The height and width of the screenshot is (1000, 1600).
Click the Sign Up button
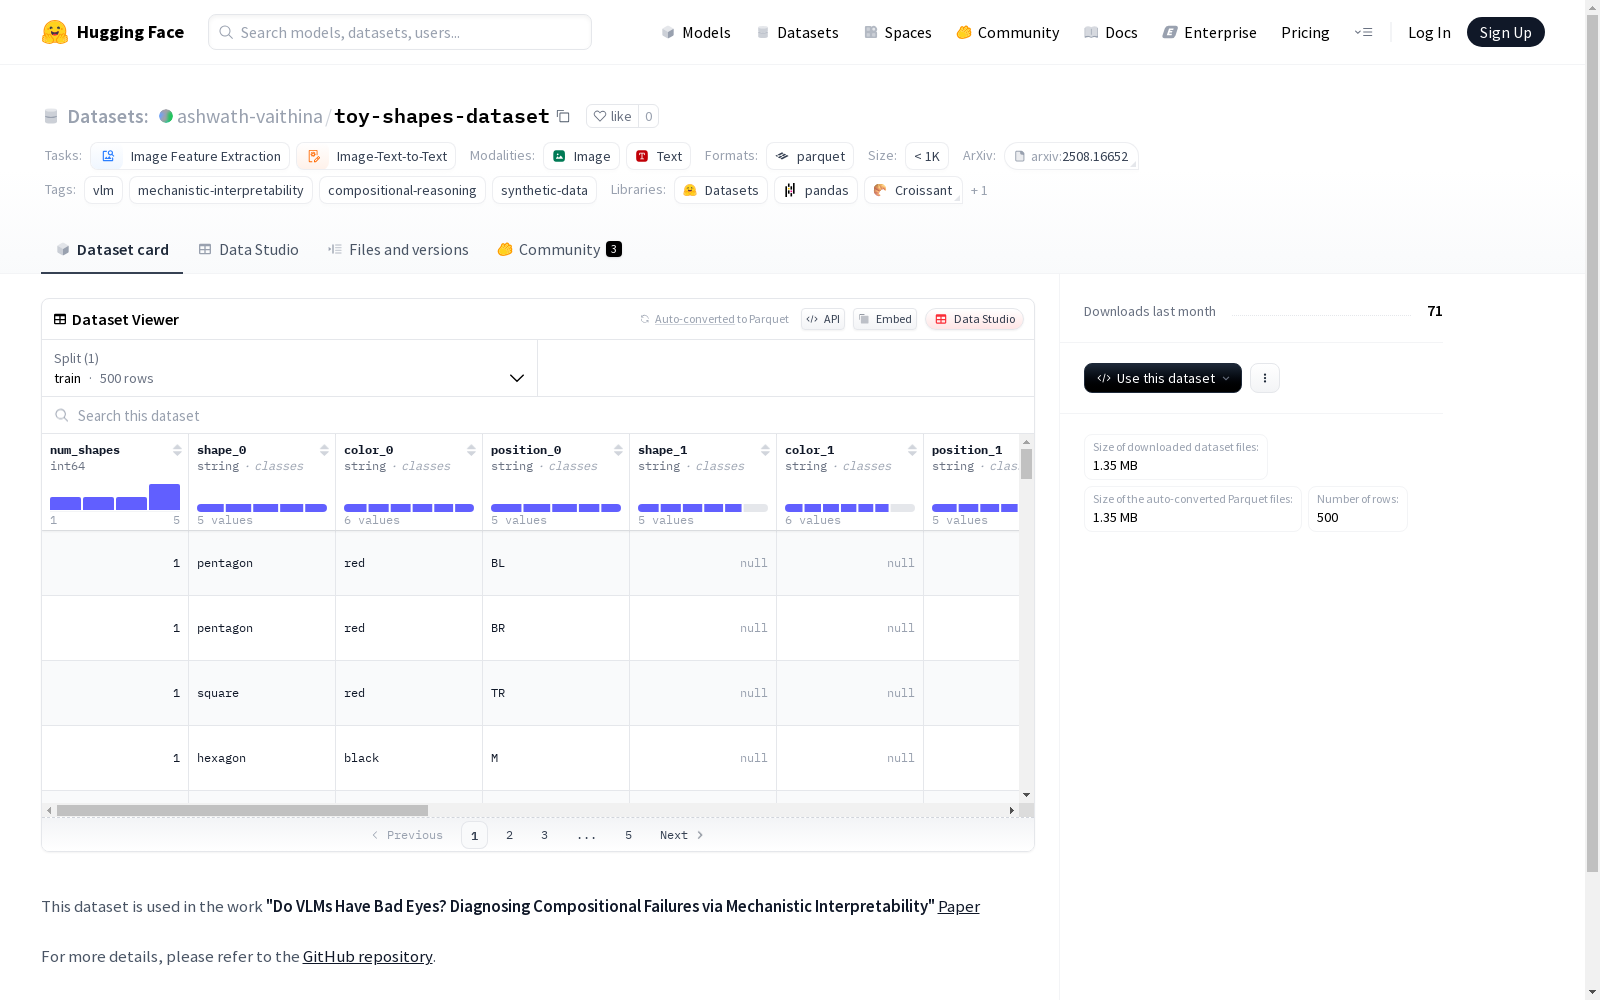coord(1506,32)
